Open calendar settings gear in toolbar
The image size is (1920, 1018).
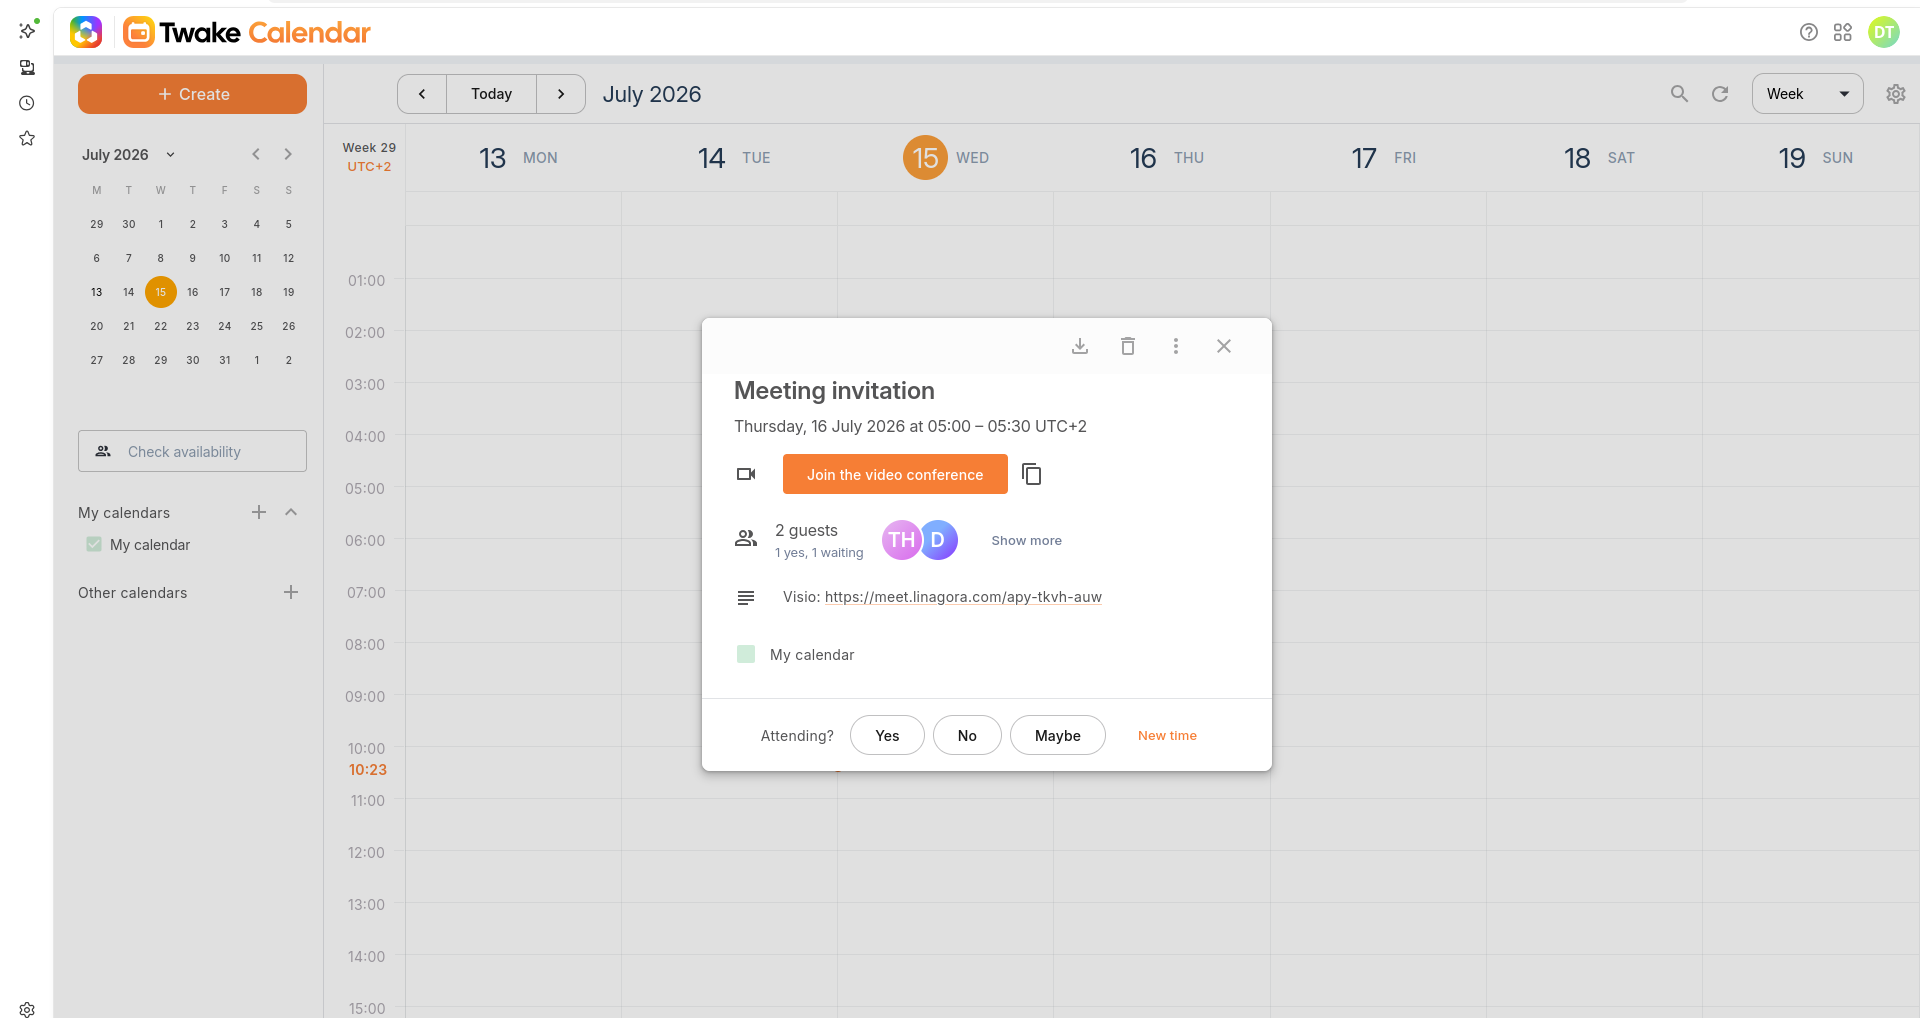(1896, 94)
